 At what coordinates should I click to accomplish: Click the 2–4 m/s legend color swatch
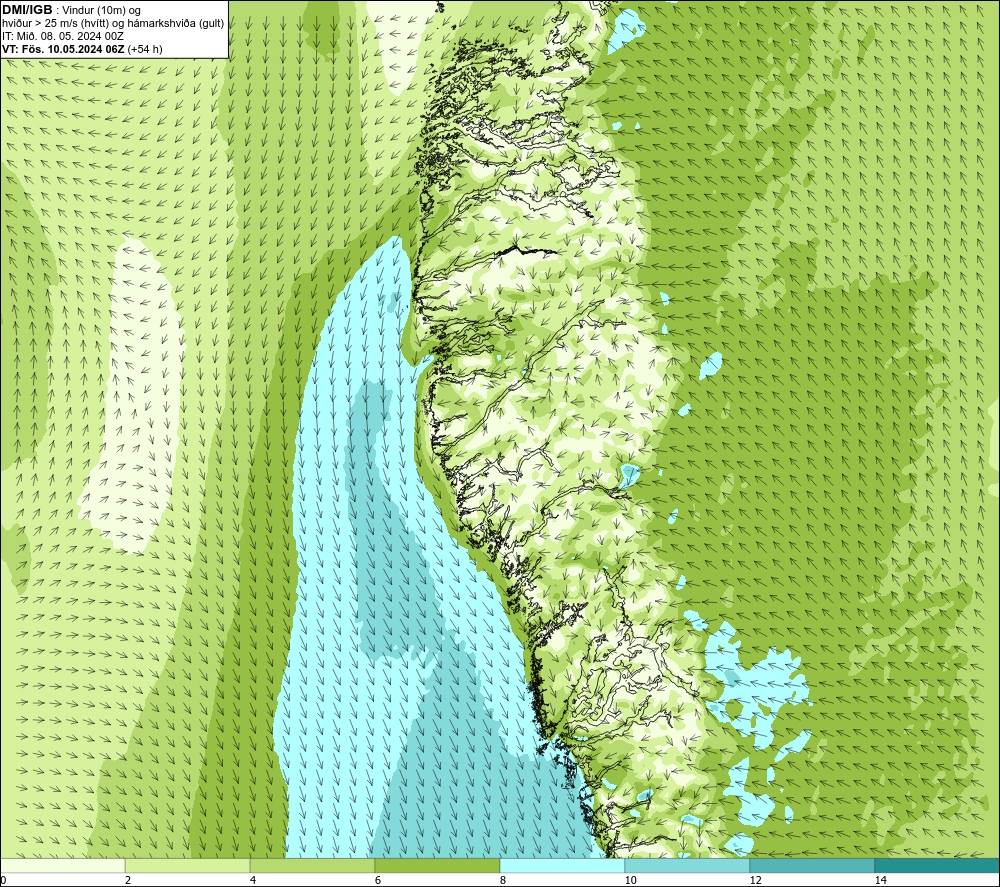point(188,866)
